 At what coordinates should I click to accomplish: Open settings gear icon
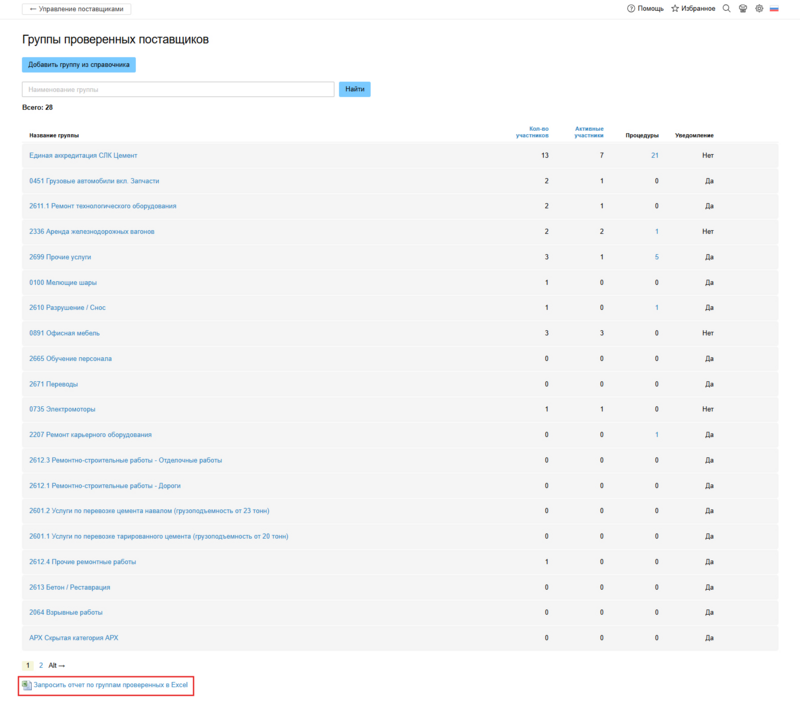(x=759, y=8)
